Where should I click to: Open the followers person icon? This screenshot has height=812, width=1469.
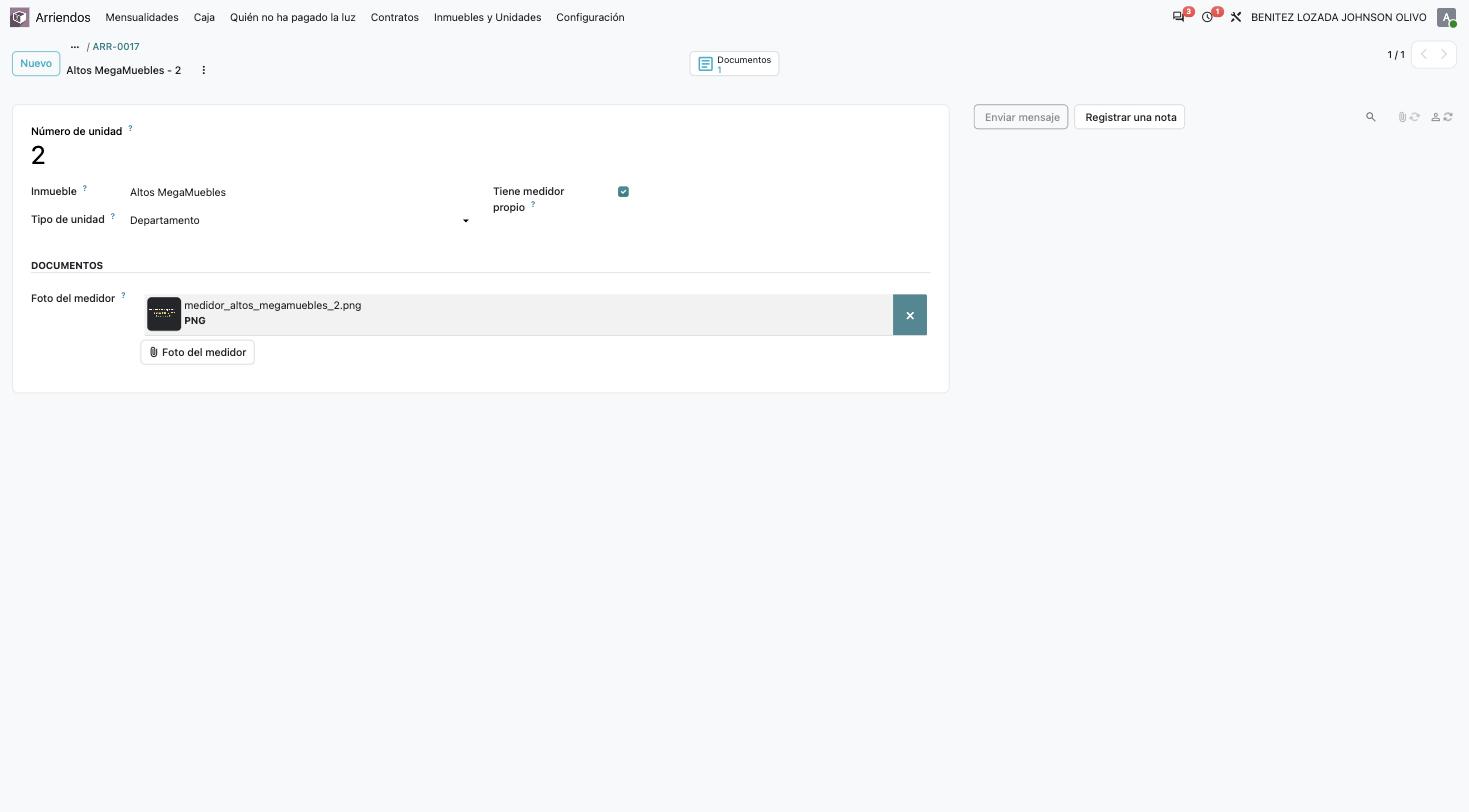point(1435,117)
